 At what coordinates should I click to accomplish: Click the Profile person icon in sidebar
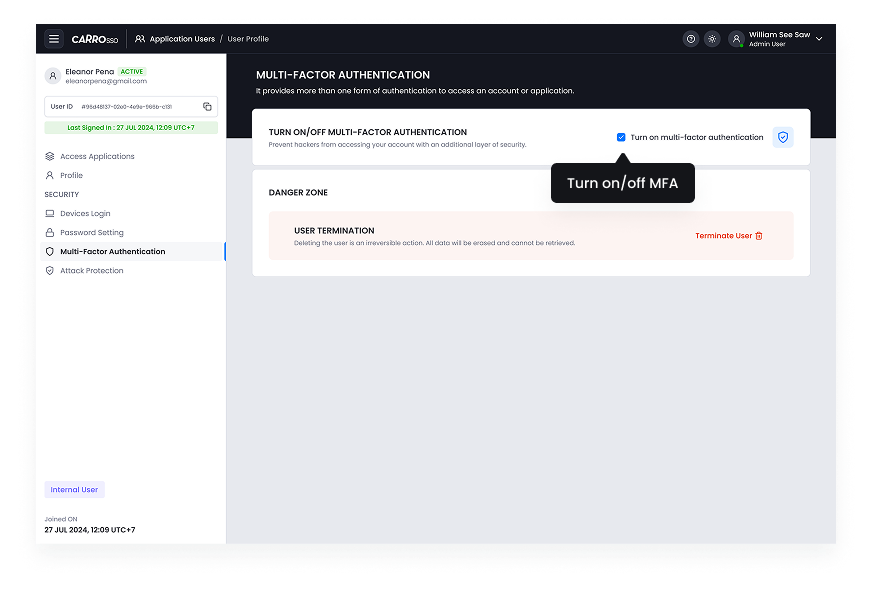point(50,175)
